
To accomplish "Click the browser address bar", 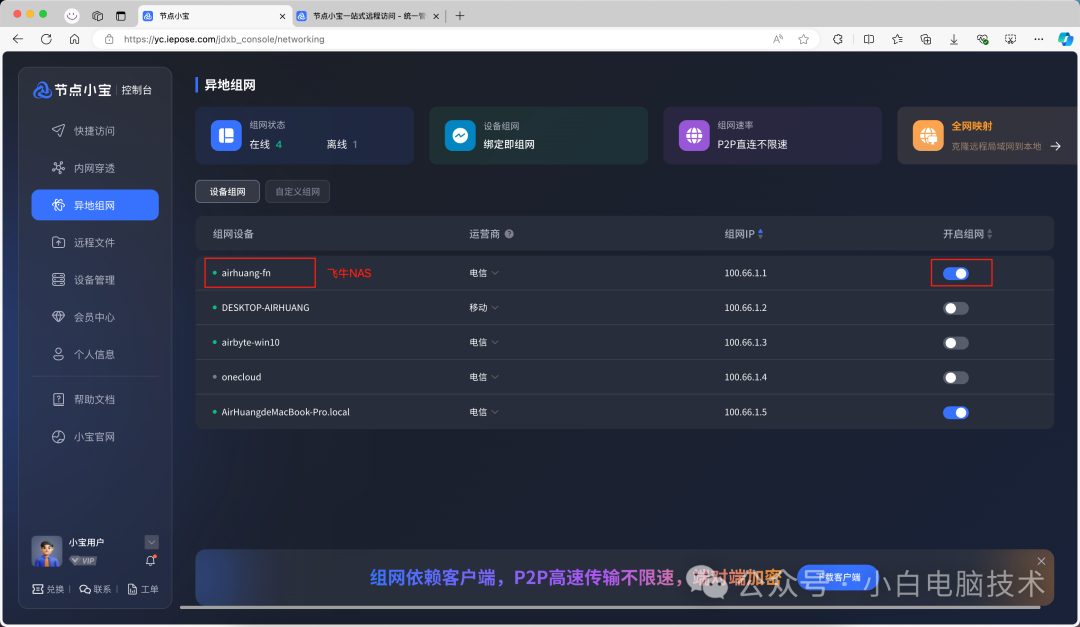I will tap(300, 40).
